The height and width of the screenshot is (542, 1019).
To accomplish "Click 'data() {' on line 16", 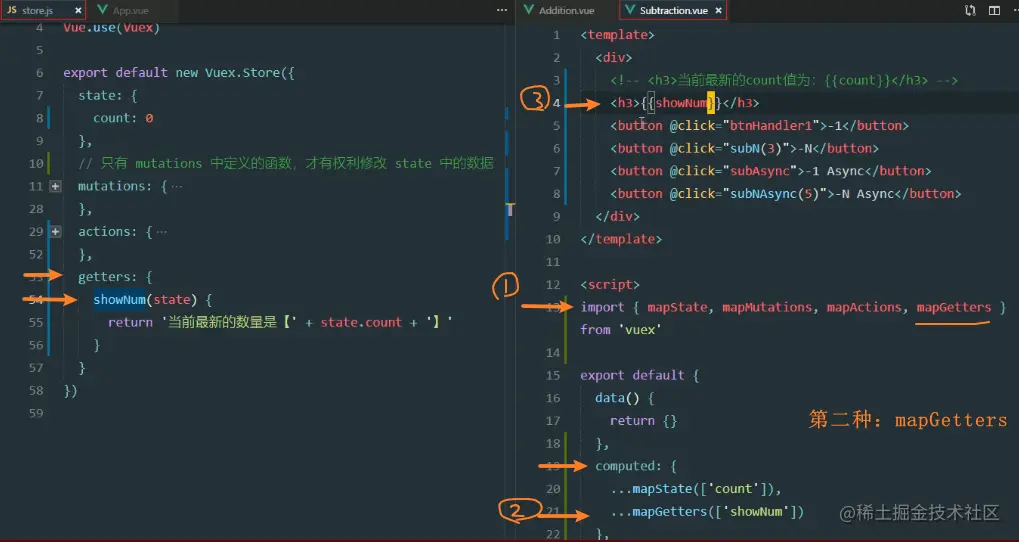I will (x=625, y=398).
